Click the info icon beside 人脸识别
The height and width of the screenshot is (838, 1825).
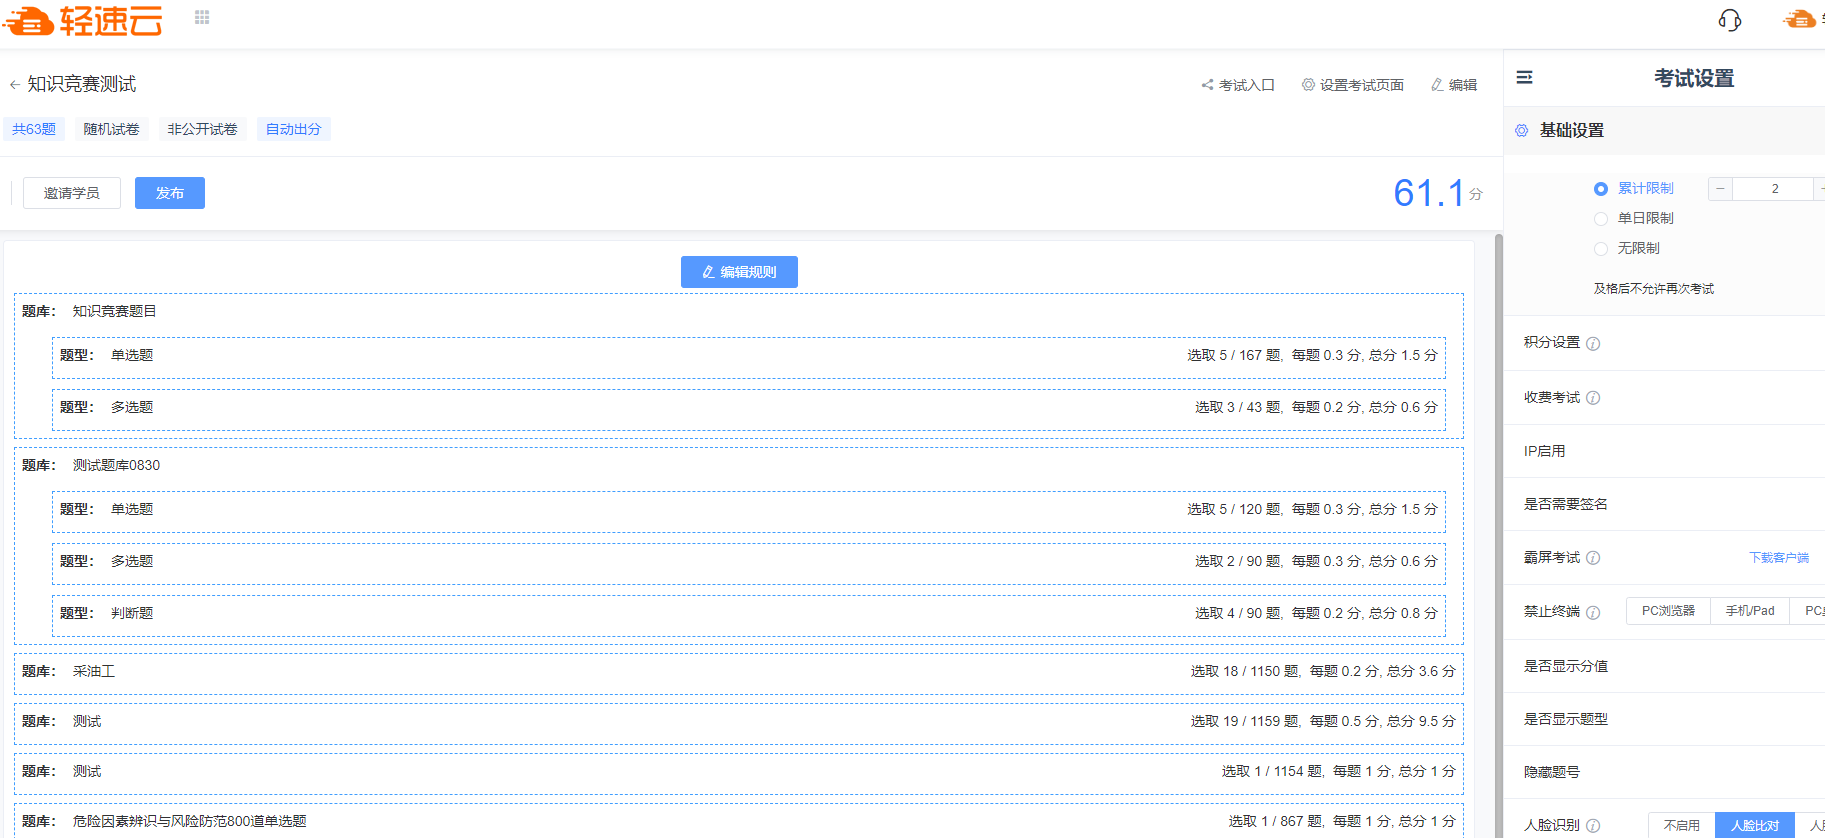tap(1593, 826)
